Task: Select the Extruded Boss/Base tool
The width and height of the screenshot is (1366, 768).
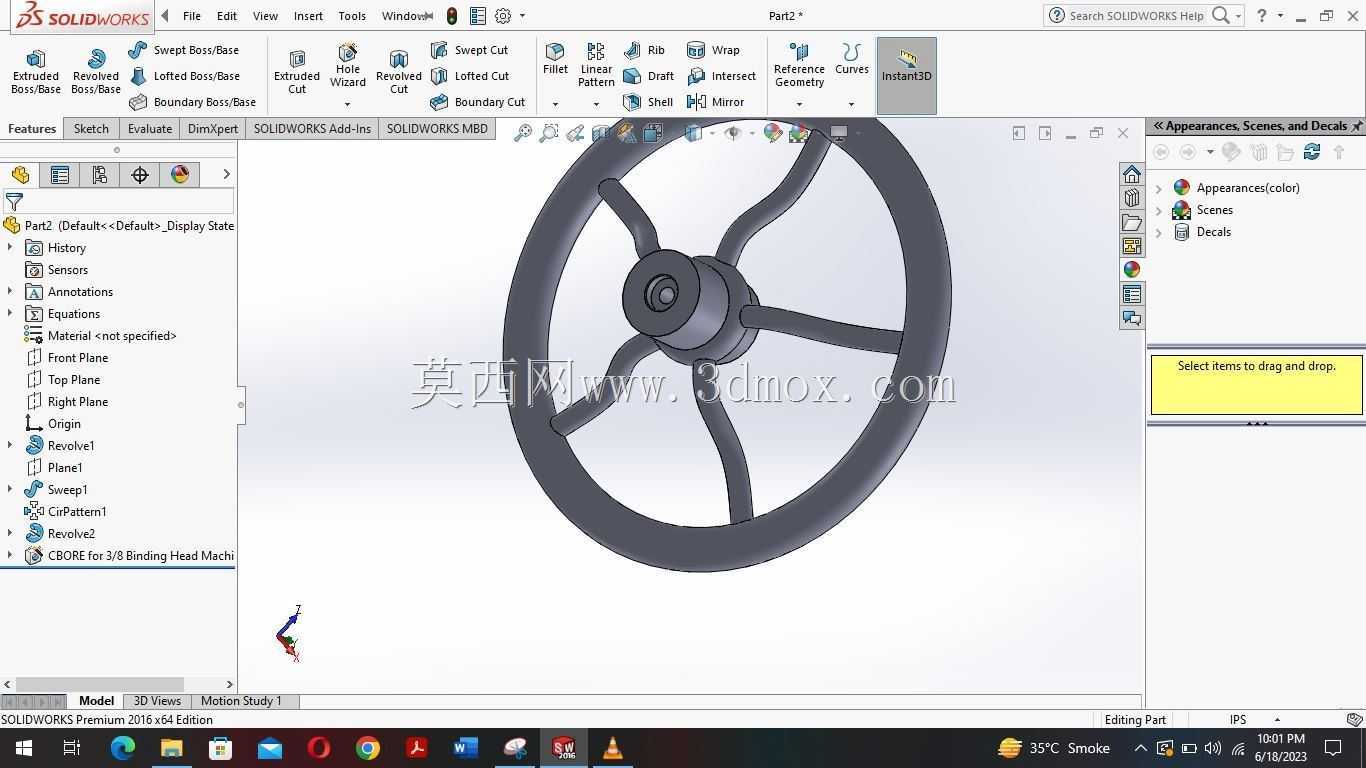Action: tap(36, 72)
